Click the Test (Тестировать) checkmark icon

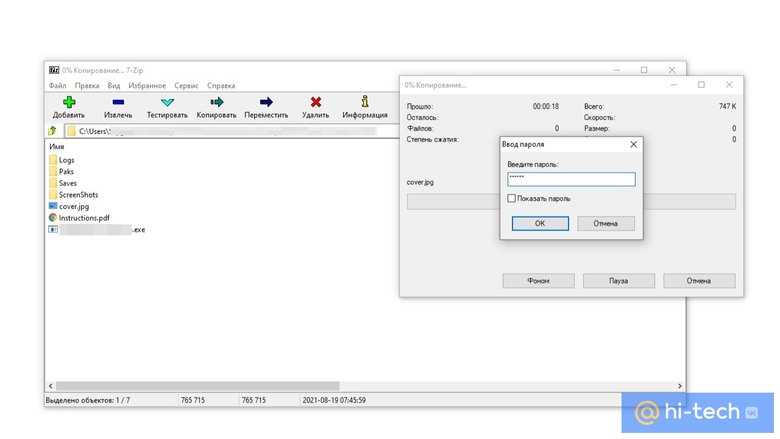[x=167, y=102]
